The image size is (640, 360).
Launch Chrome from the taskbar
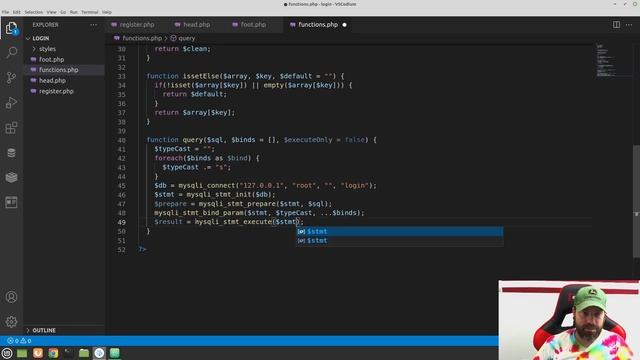(53, 353)
